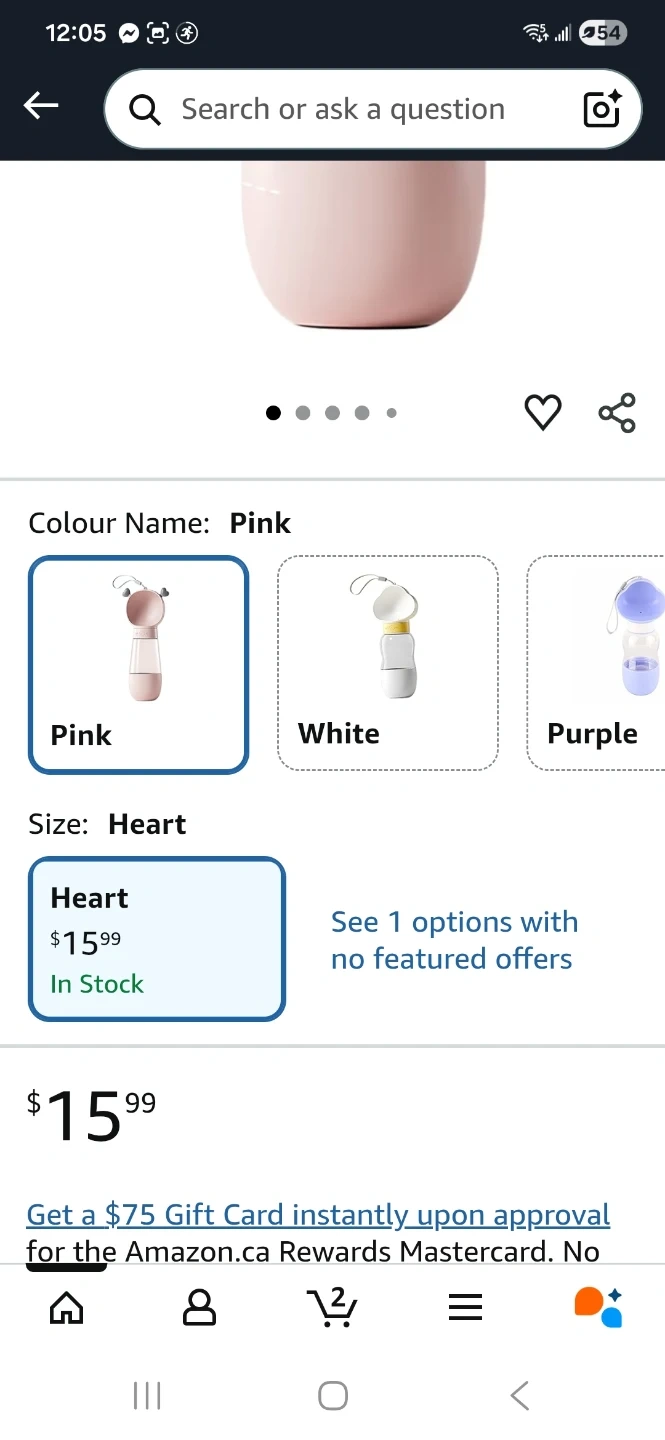Viewport: 665px width, 1440px height.
Task: Open the $75 Gift Card offer link
Action: tap(318, 1215)
